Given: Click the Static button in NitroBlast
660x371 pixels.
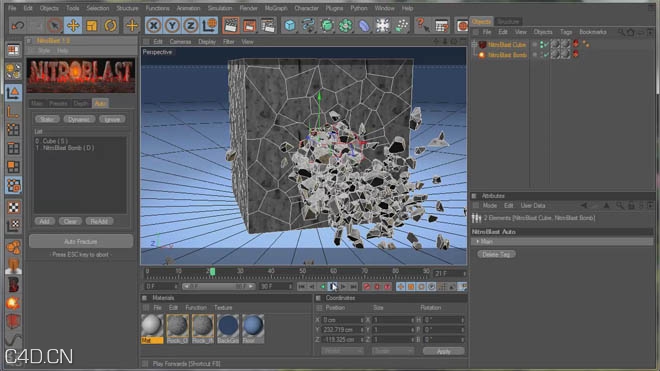Looking at the screenshot, I should click(47, 120).
